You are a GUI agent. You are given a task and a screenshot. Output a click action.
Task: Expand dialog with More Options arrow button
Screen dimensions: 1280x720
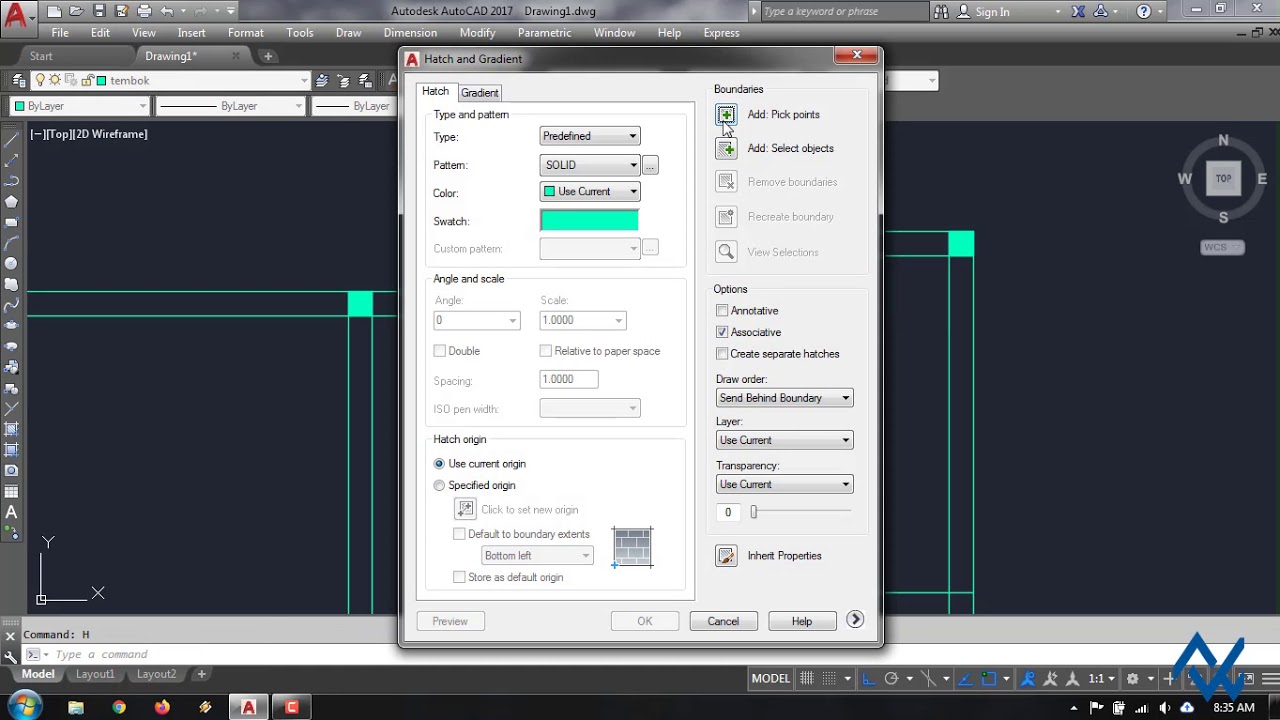855,620
